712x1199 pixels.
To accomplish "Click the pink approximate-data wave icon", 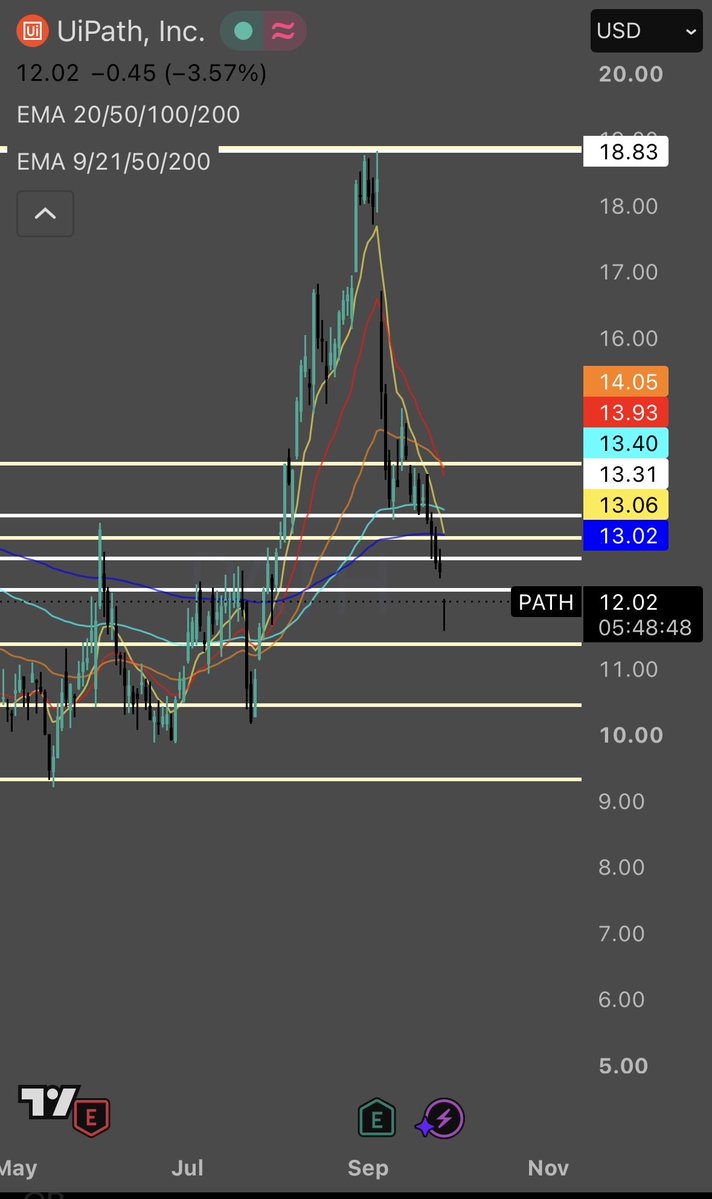I will [284, 31].
